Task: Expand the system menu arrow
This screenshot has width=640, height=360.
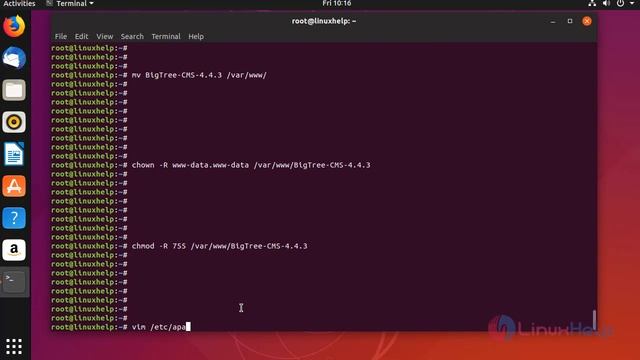Action: click(x=631, y=4)
